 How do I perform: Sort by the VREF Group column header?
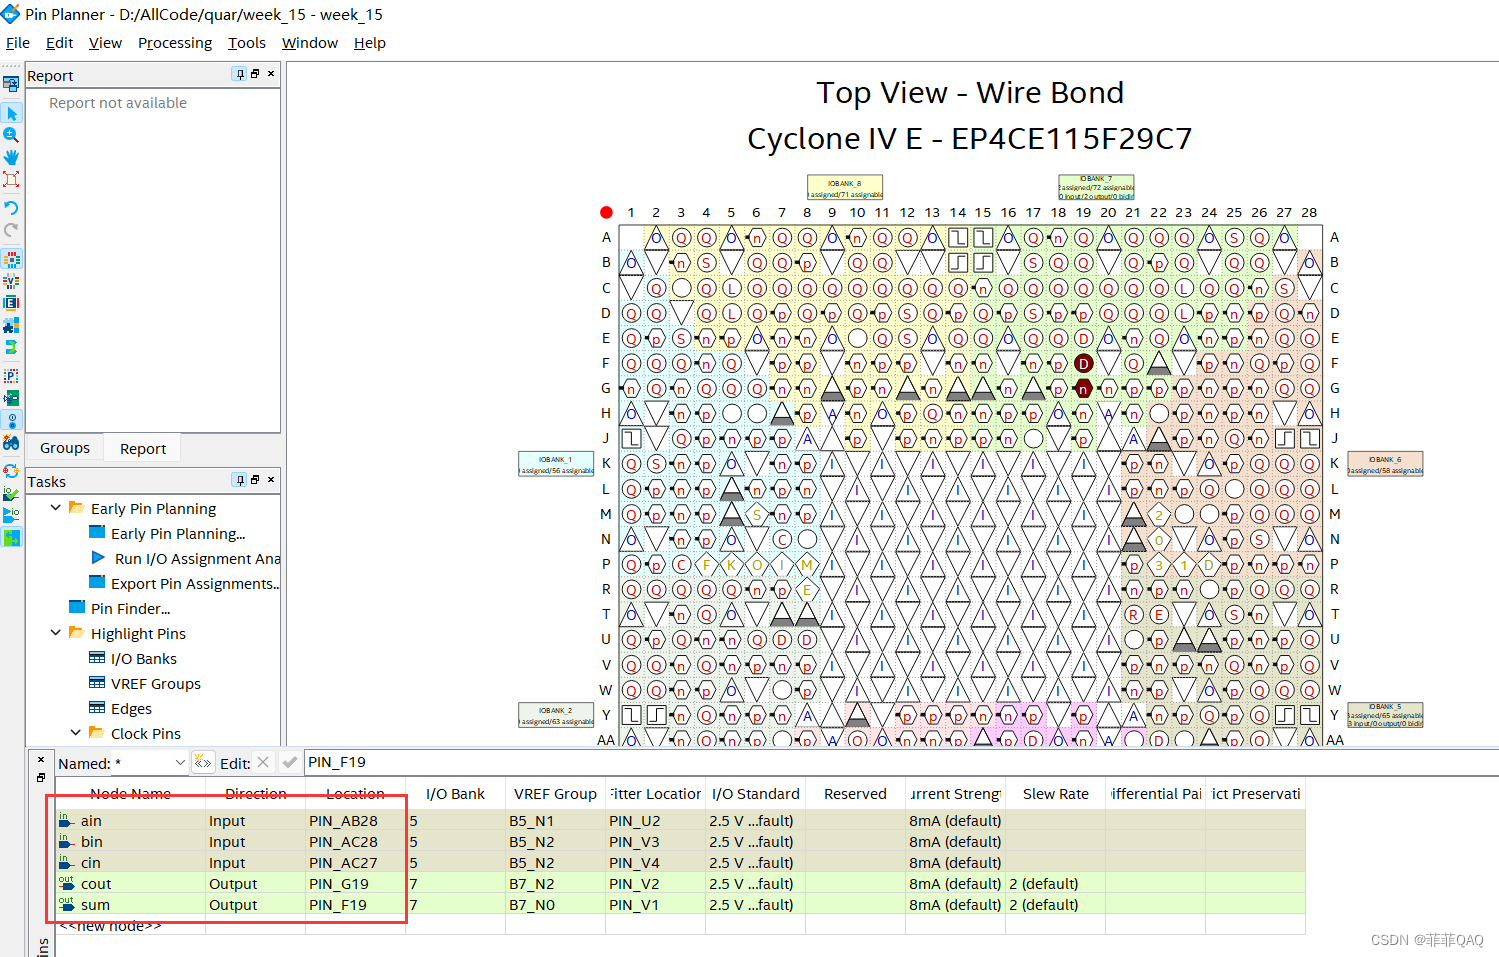(x=555, y=793)
